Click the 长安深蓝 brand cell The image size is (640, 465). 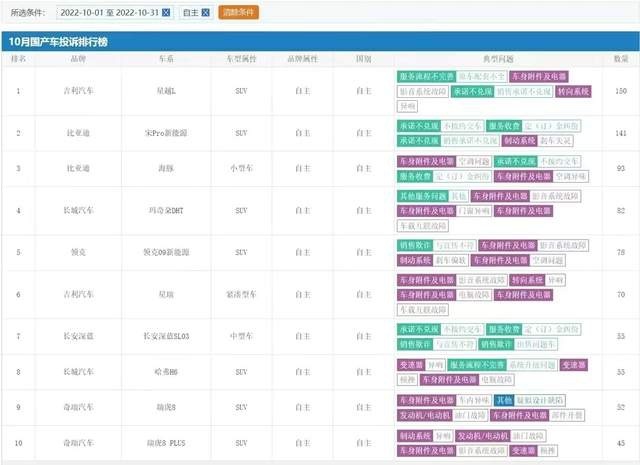click(x=78, y=336)
